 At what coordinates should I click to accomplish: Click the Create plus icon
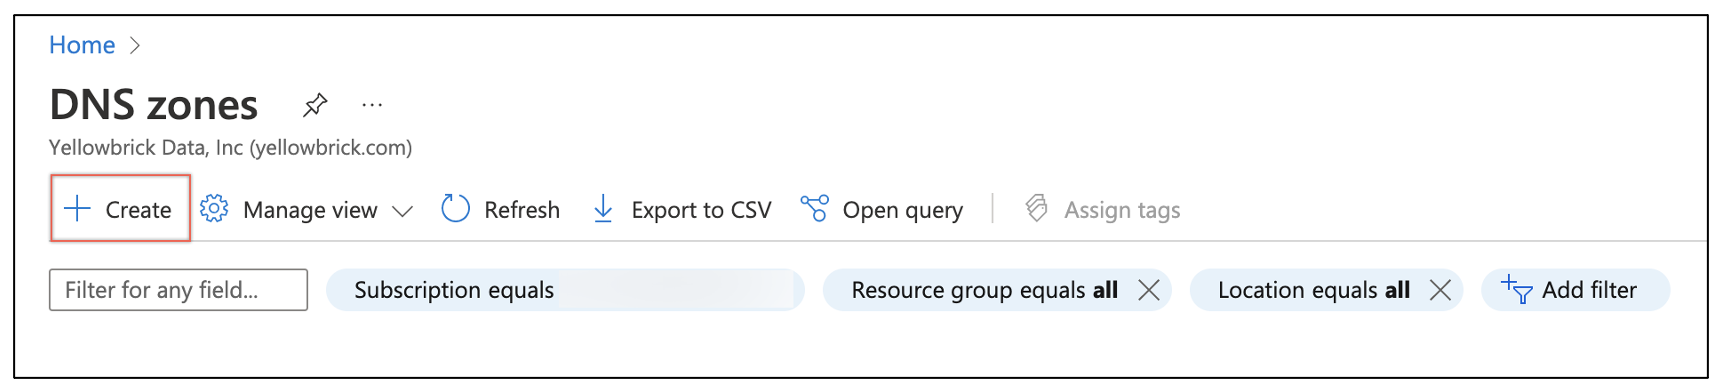click(77, 209)
